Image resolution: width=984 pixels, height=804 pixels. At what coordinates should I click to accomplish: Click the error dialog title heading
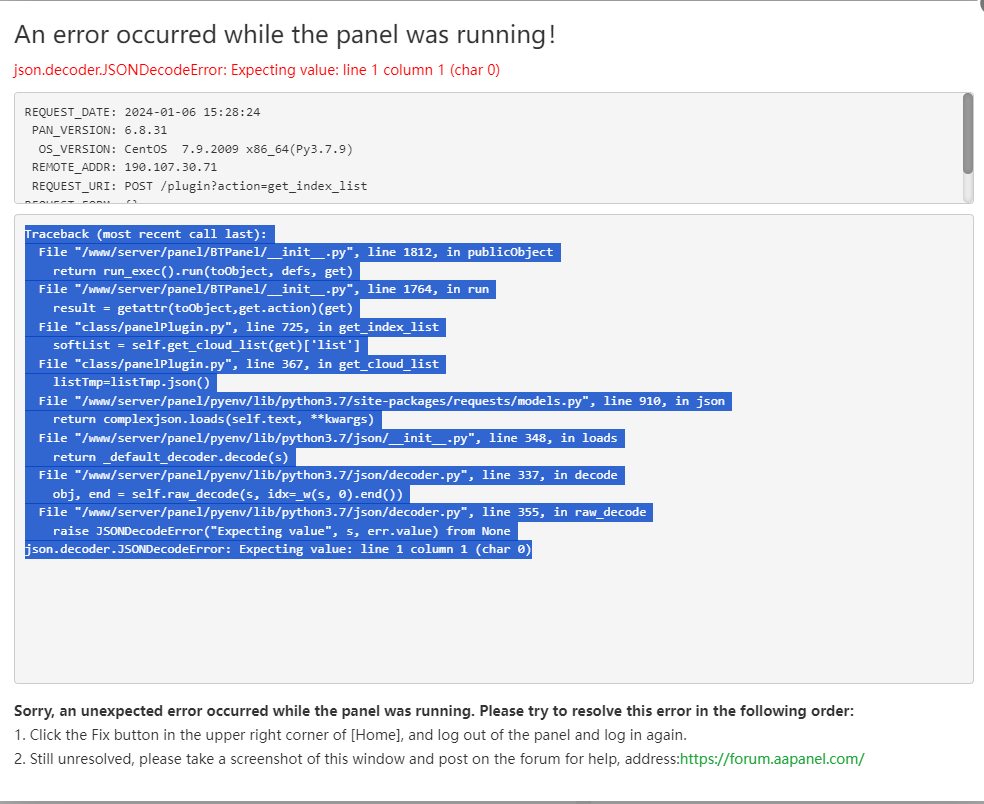click(x=285, y=35)
